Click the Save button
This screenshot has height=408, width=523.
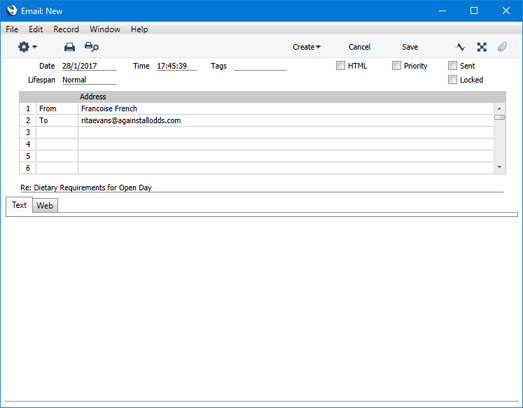pyautogui.click(x=410, y=47)
